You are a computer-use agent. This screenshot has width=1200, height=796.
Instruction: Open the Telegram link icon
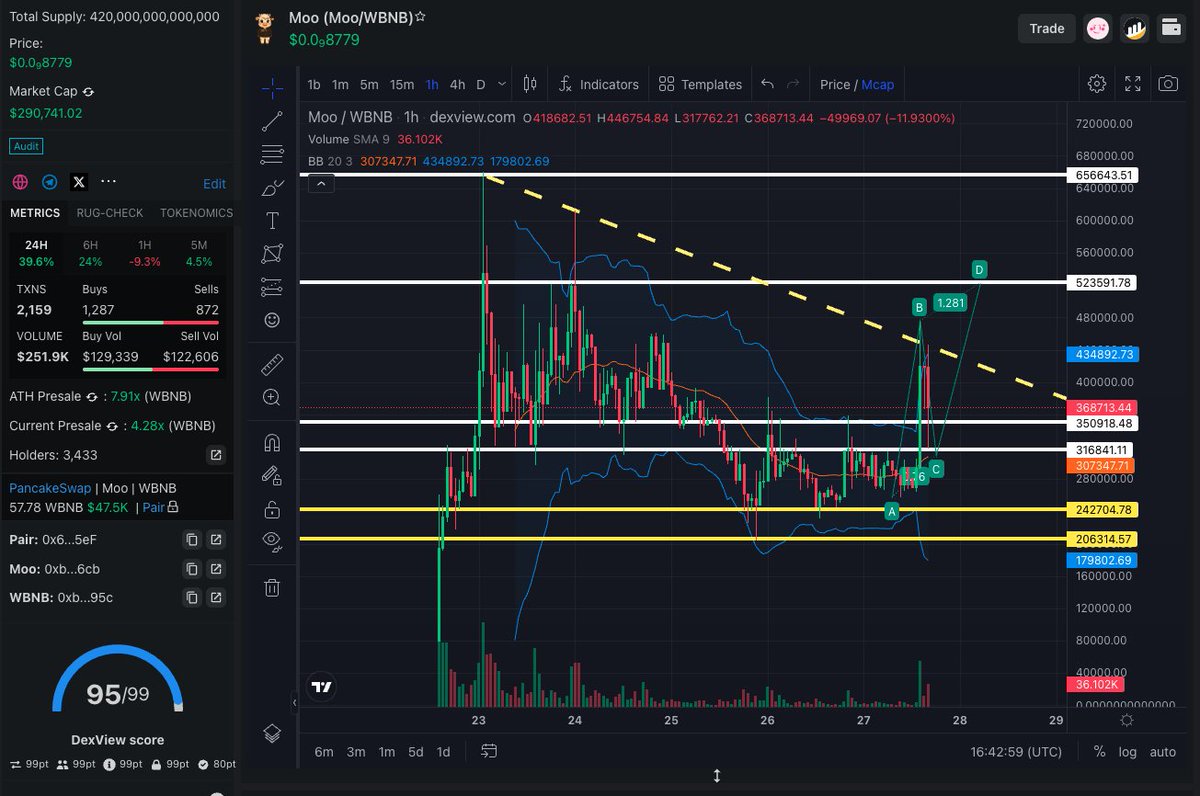[x=49, y=182]
